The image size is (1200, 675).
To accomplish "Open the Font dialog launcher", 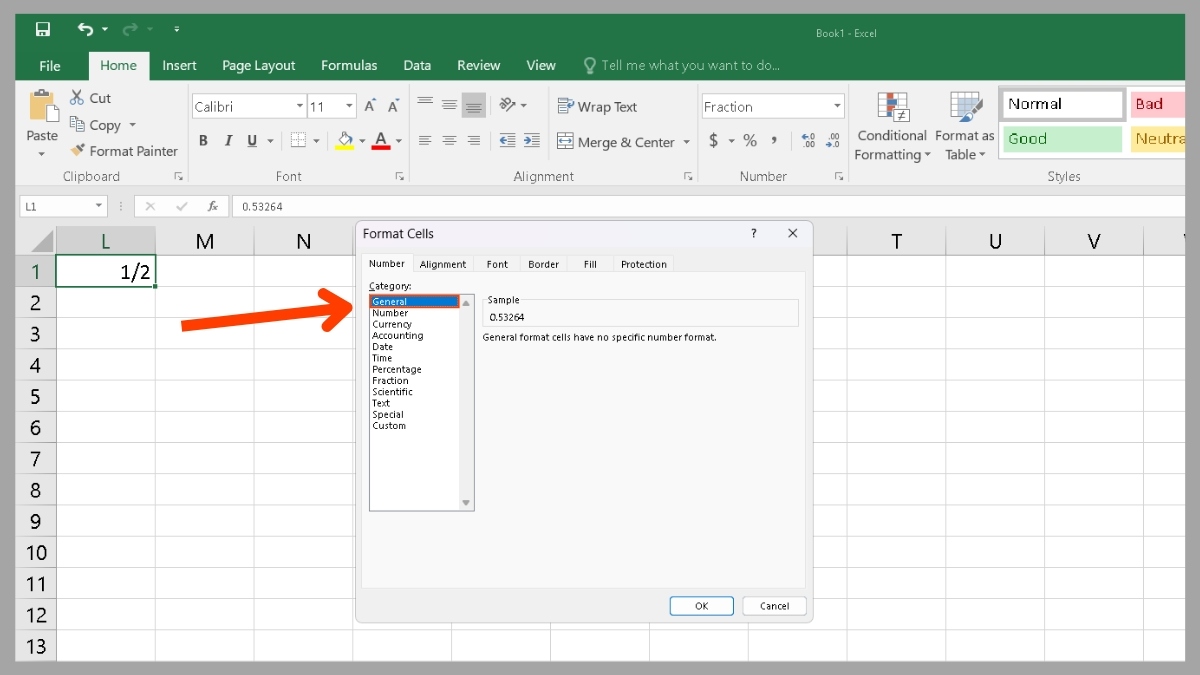I will click(x=399, y=176).
